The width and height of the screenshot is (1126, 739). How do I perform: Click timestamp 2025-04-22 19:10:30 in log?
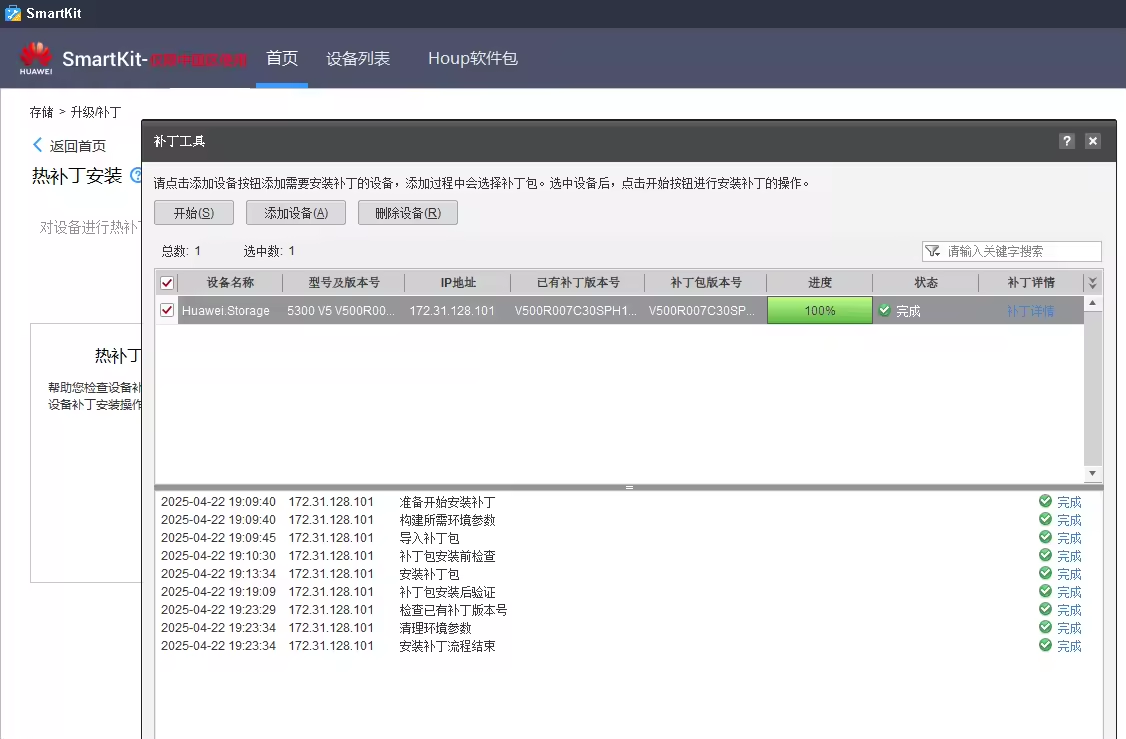point(218,556)
